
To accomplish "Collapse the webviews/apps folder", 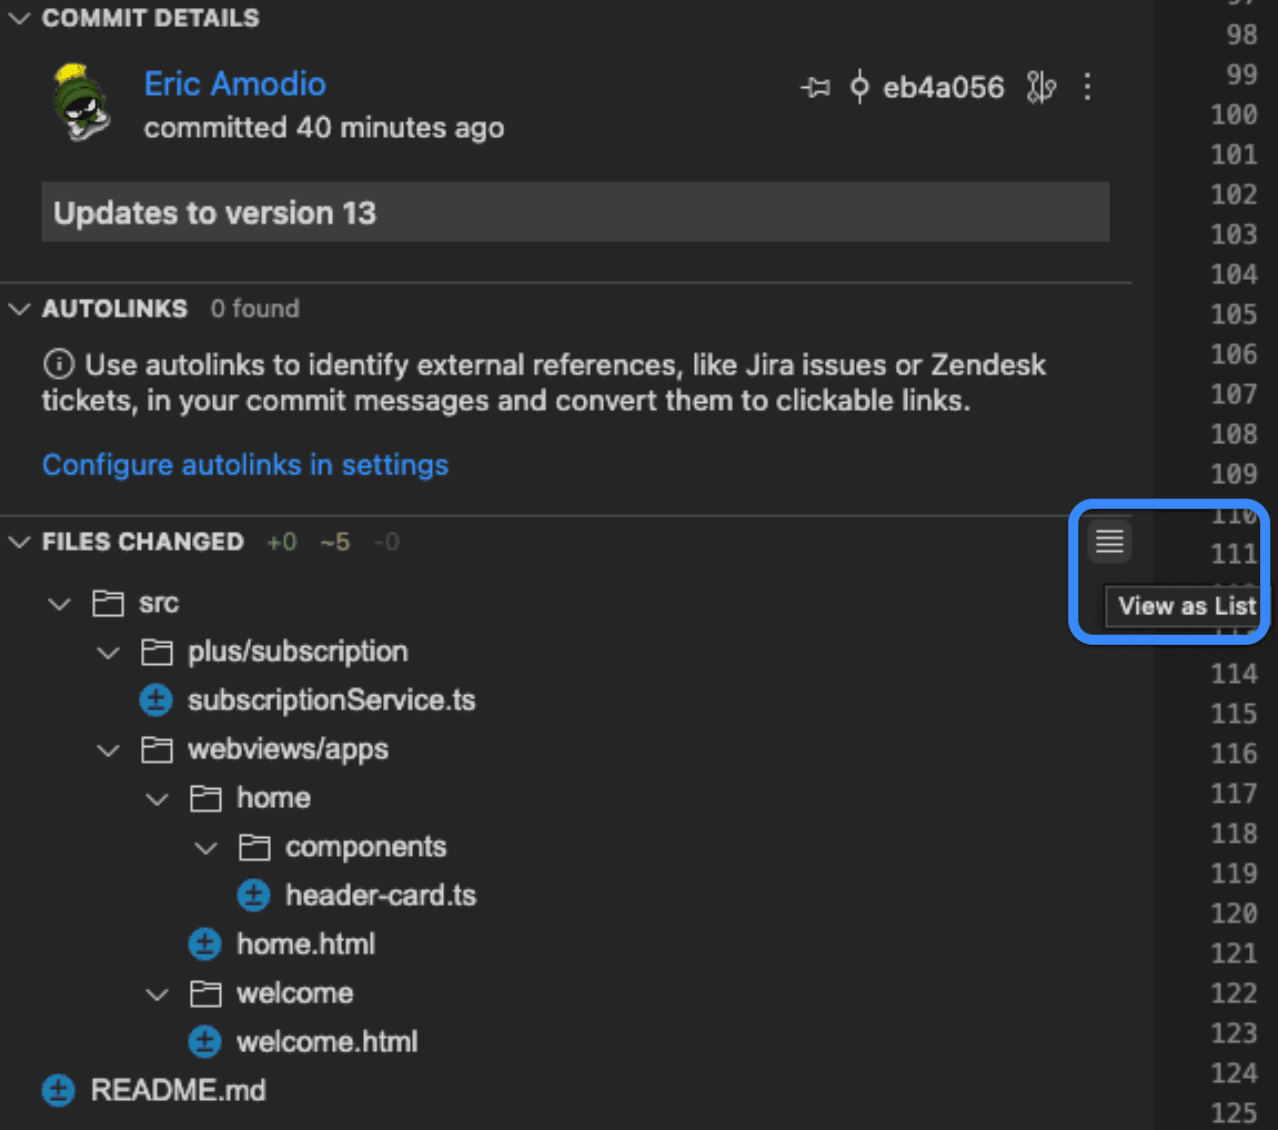I will [108, 750].
